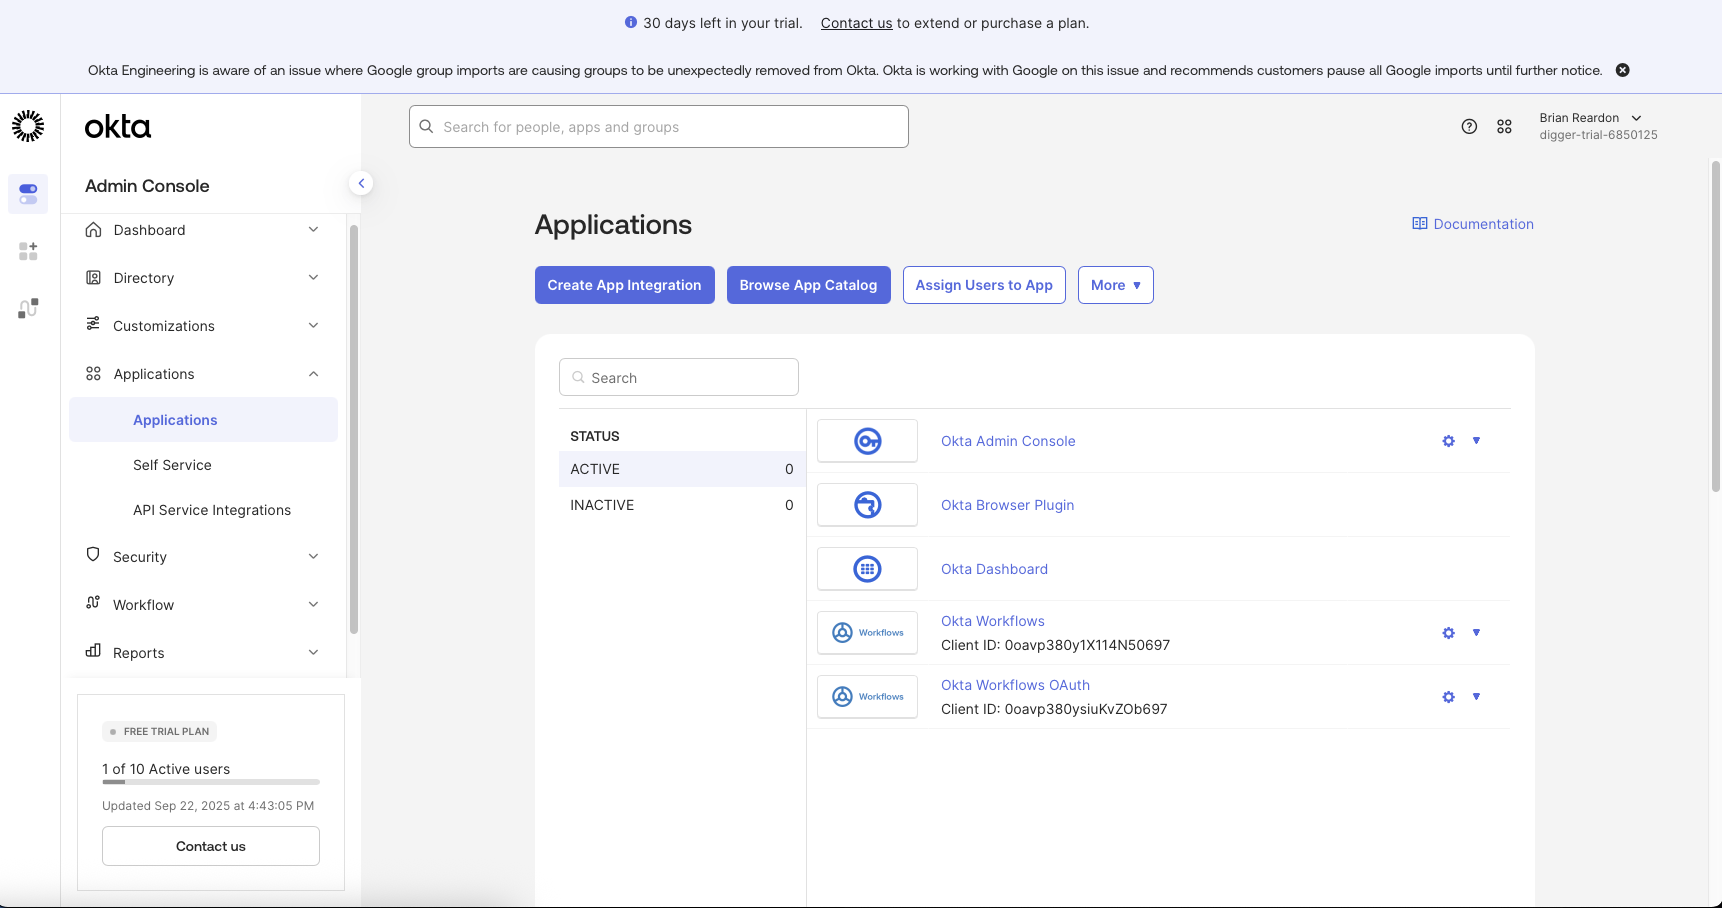Image resolution: width=1722 pixels, height=908 pixels.
Task: Open the account menu next to Brian Reardon
Action: coord(1637,117)
